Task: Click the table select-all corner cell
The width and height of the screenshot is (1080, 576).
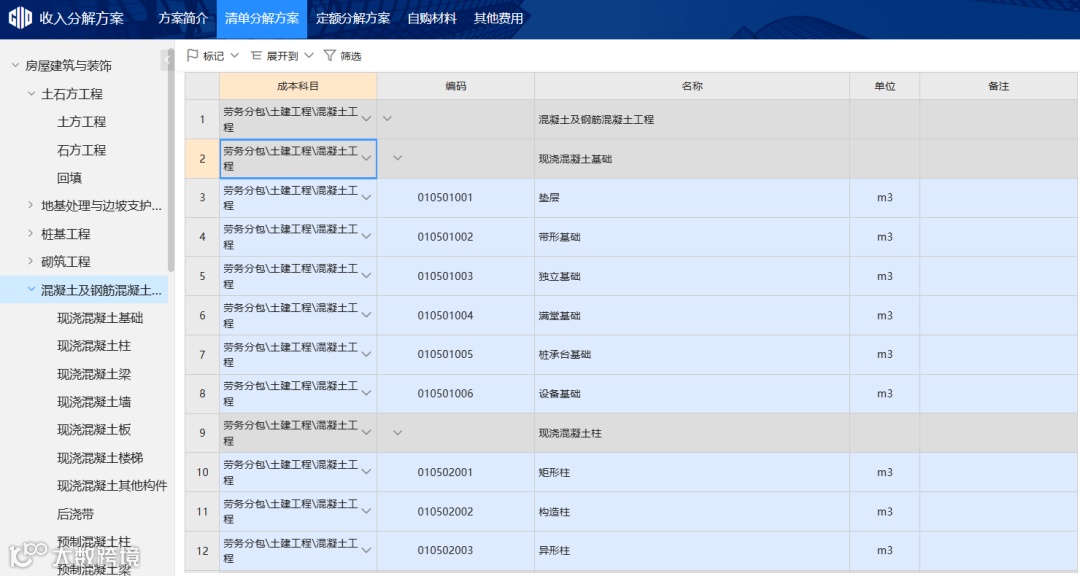Action: click(202, 86)
